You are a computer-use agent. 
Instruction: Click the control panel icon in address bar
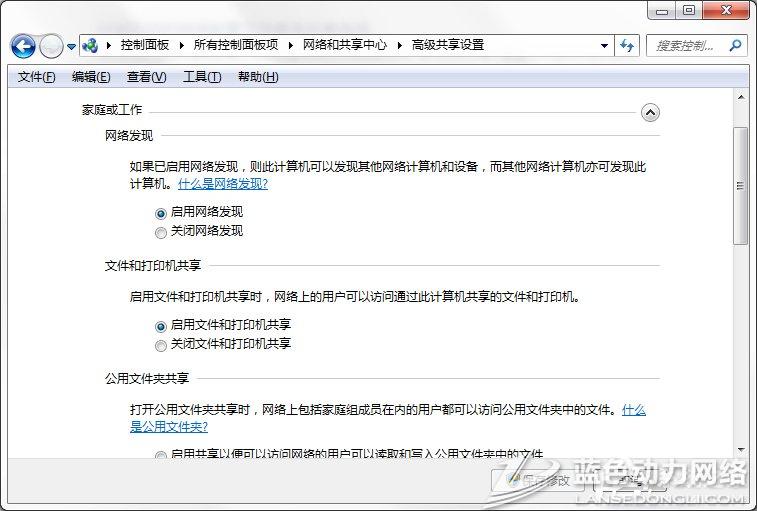pos(91,45)
